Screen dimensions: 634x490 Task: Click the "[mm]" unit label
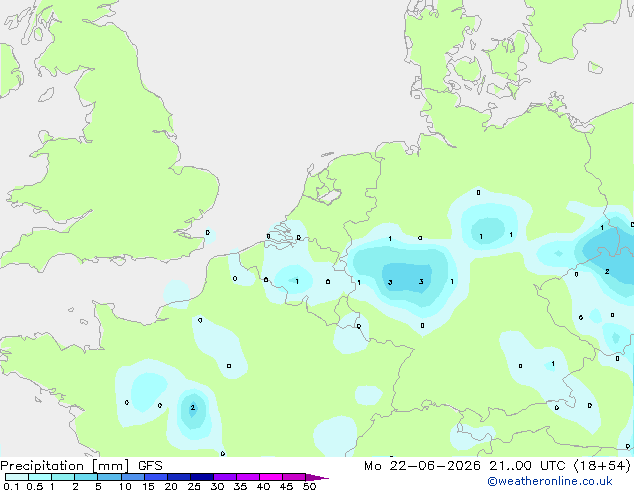pyautogui.click(x=110, y=466)
